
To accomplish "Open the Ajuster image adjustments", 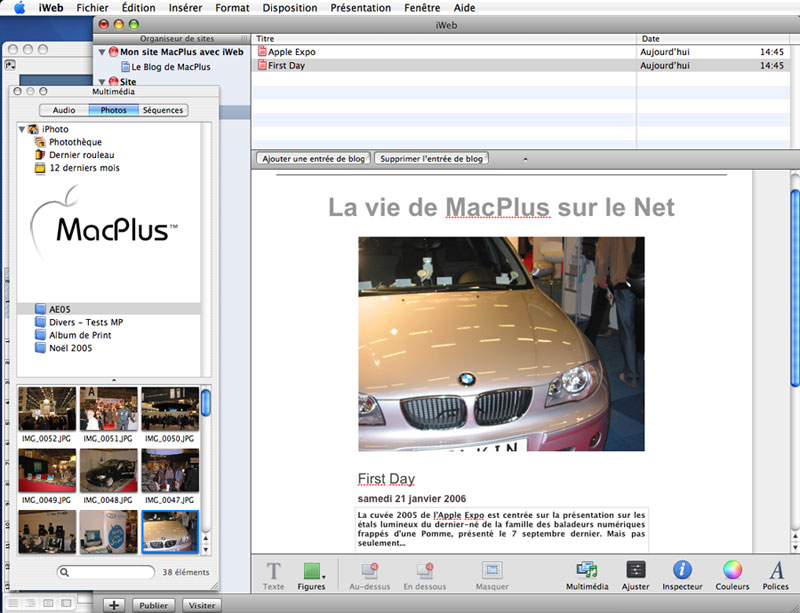I will click(636, 576).
